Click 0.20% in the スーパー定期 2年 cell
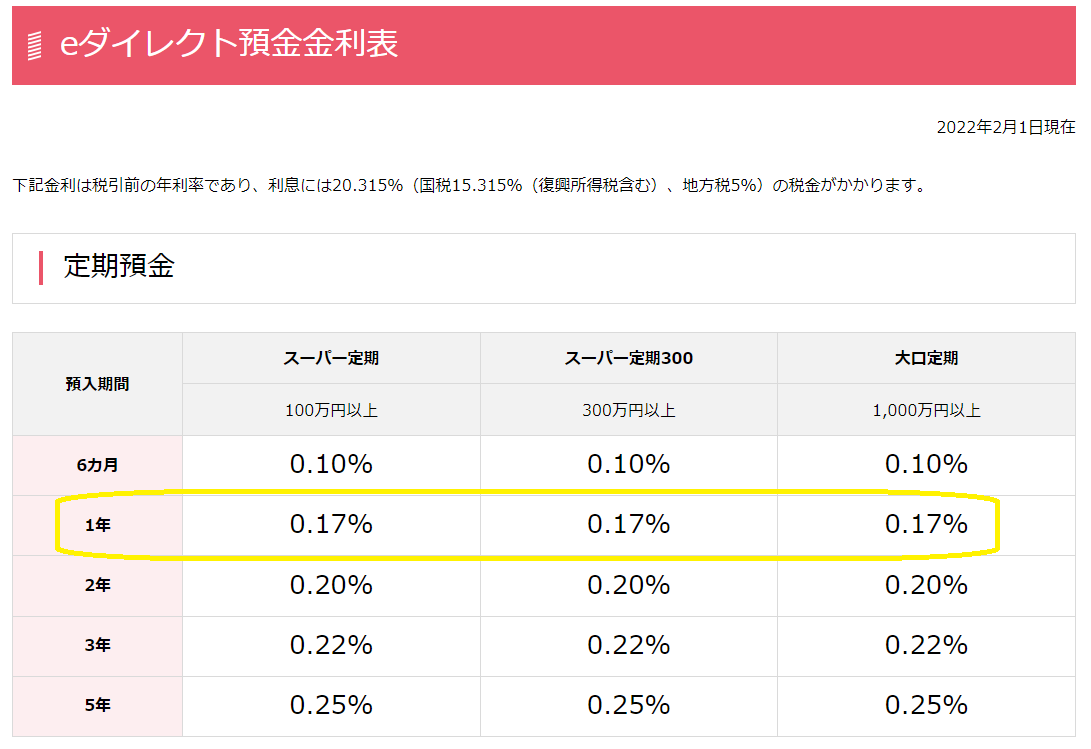The image size is (1091, 749). tap(331, 585)
